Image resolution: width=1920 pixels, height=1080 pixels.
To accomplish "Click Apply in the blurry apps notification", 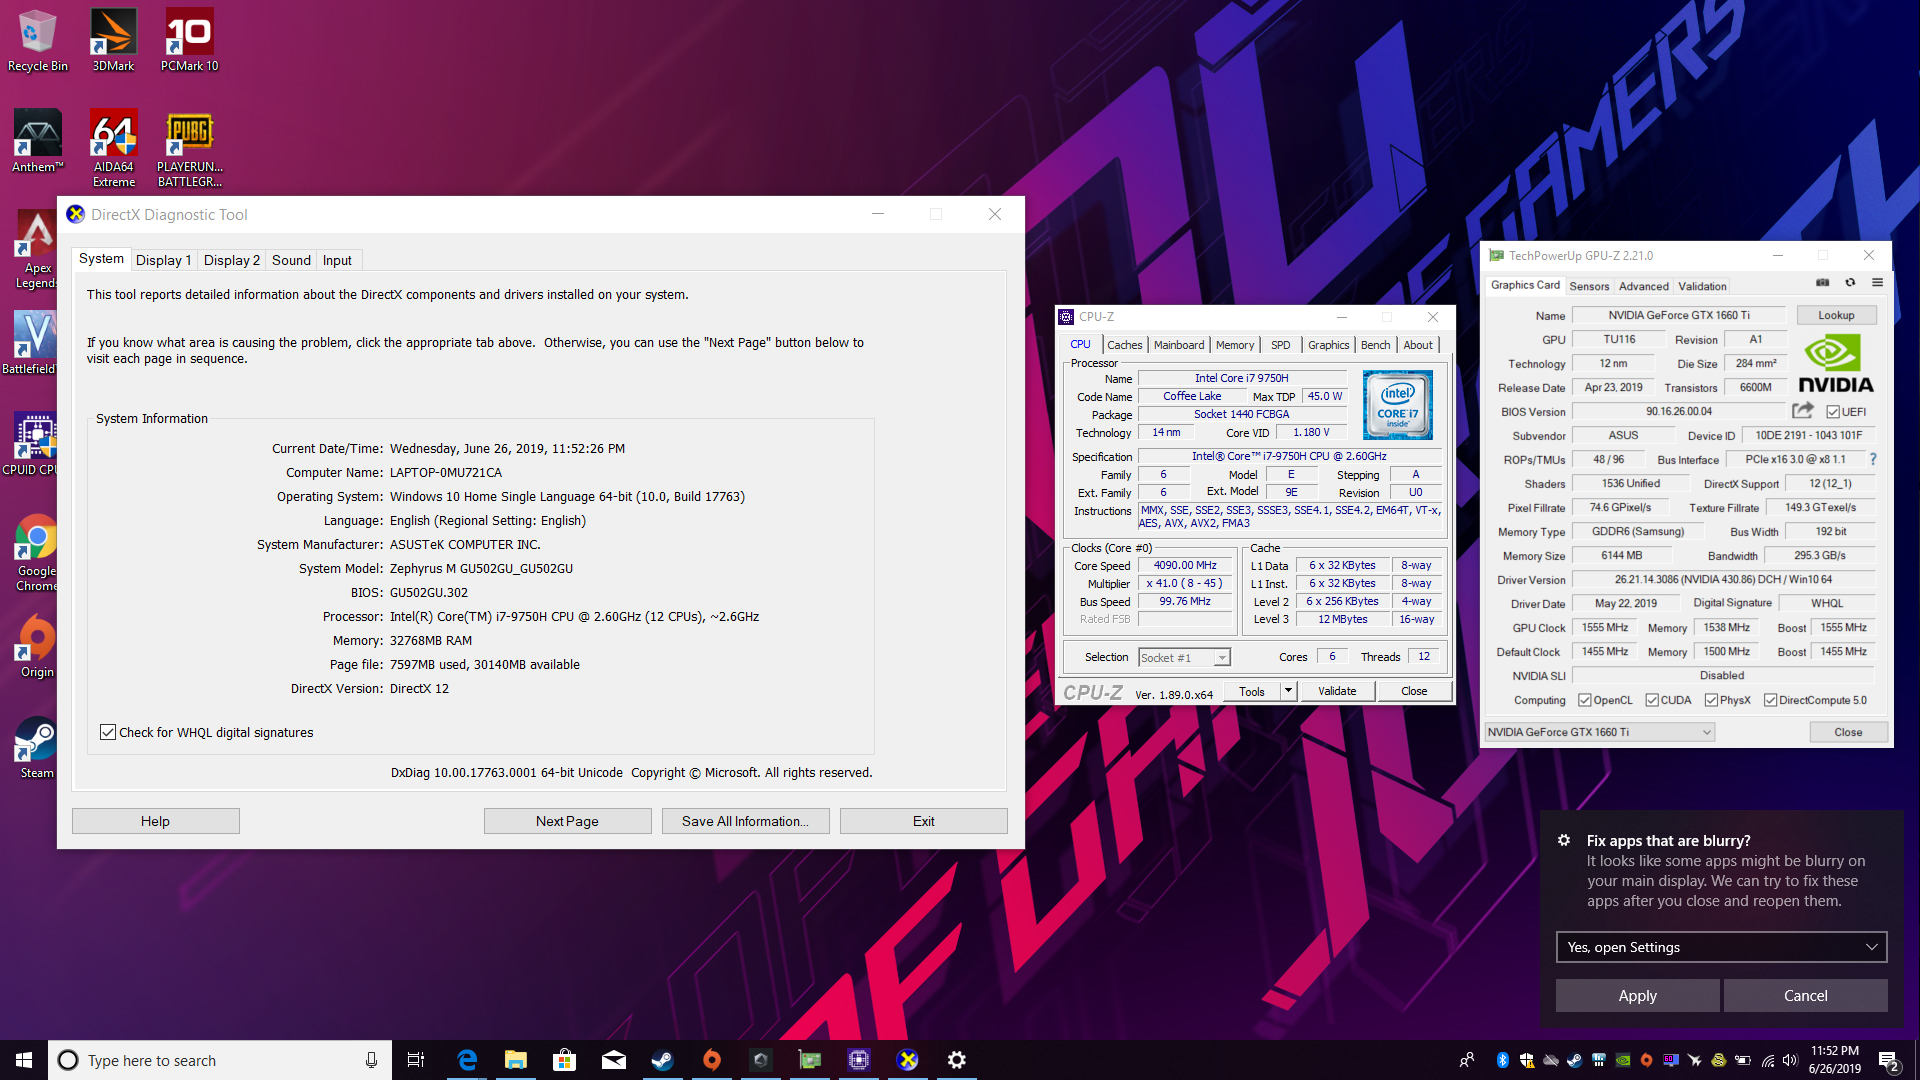I will click(1637, 995).
